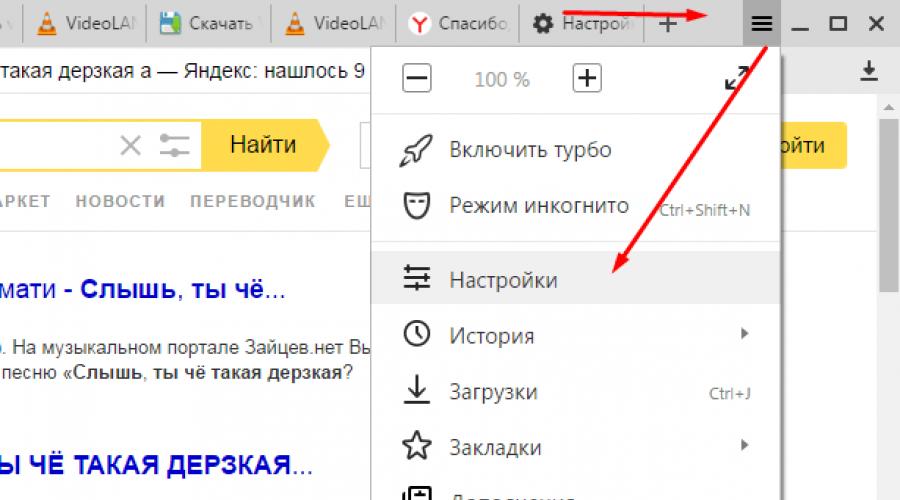The image size is (900, 500).
Task: Click the yellow Найти search button
Action: (x=263, y=145)
